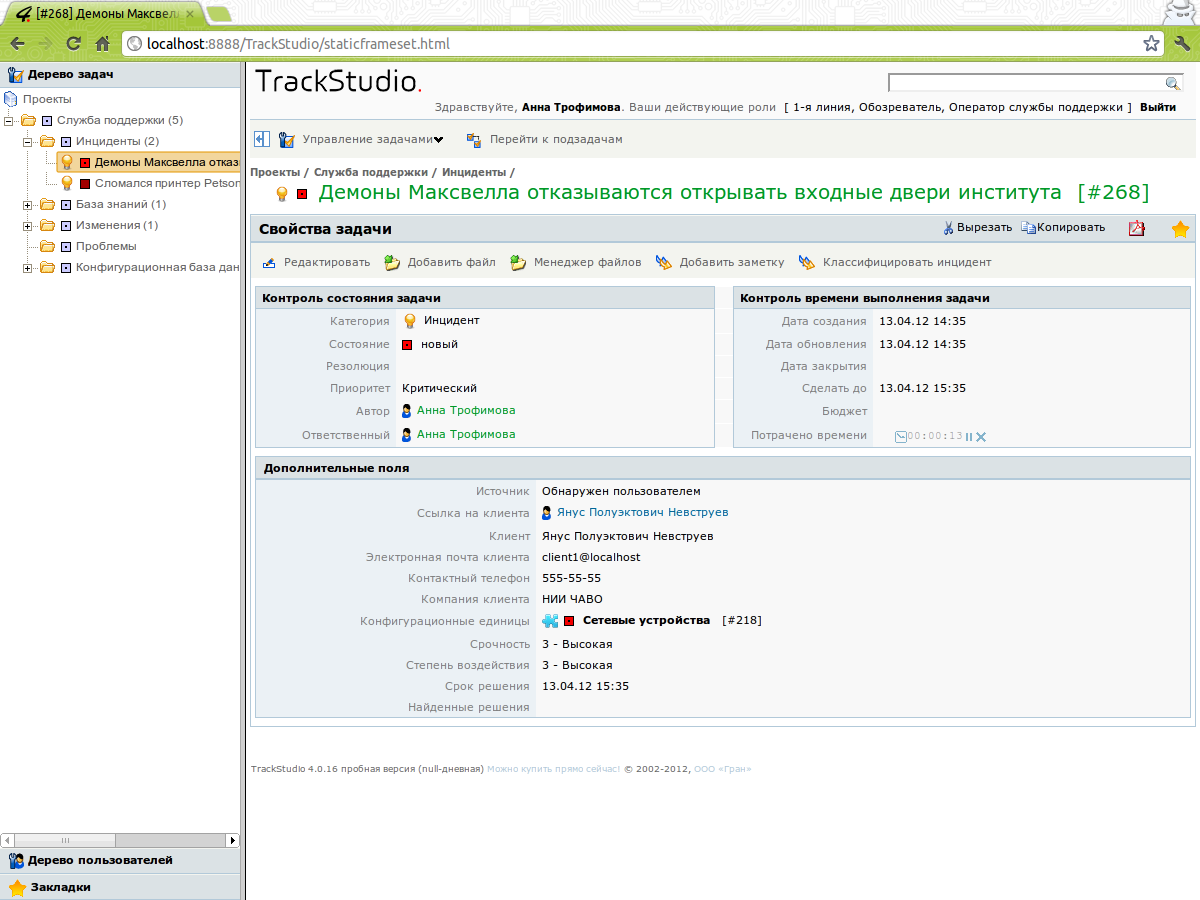Open the Управление задачами dropdown menu
The image size is (1200, 900).
[x=373, y=140]
